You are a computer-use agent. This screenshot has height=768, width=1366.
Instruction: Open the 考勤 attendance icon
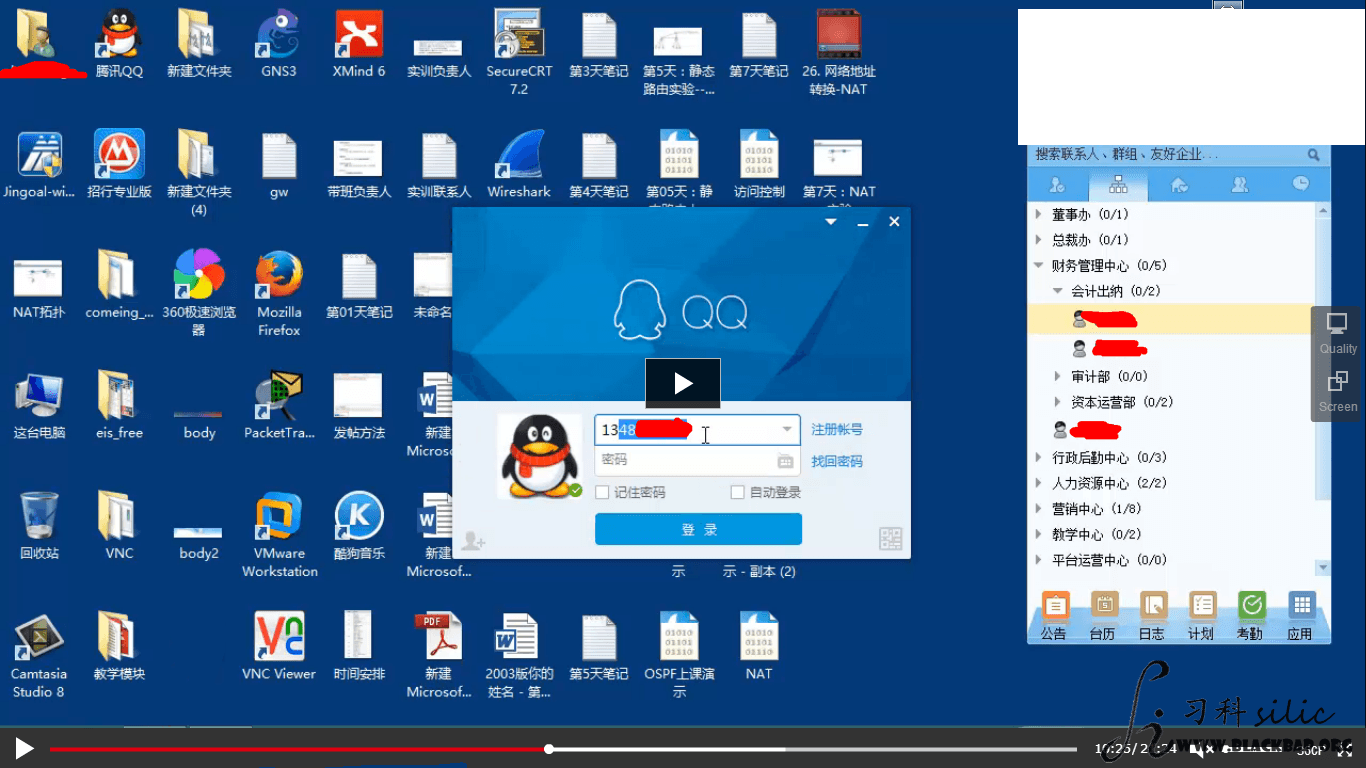click(1251, 615)
